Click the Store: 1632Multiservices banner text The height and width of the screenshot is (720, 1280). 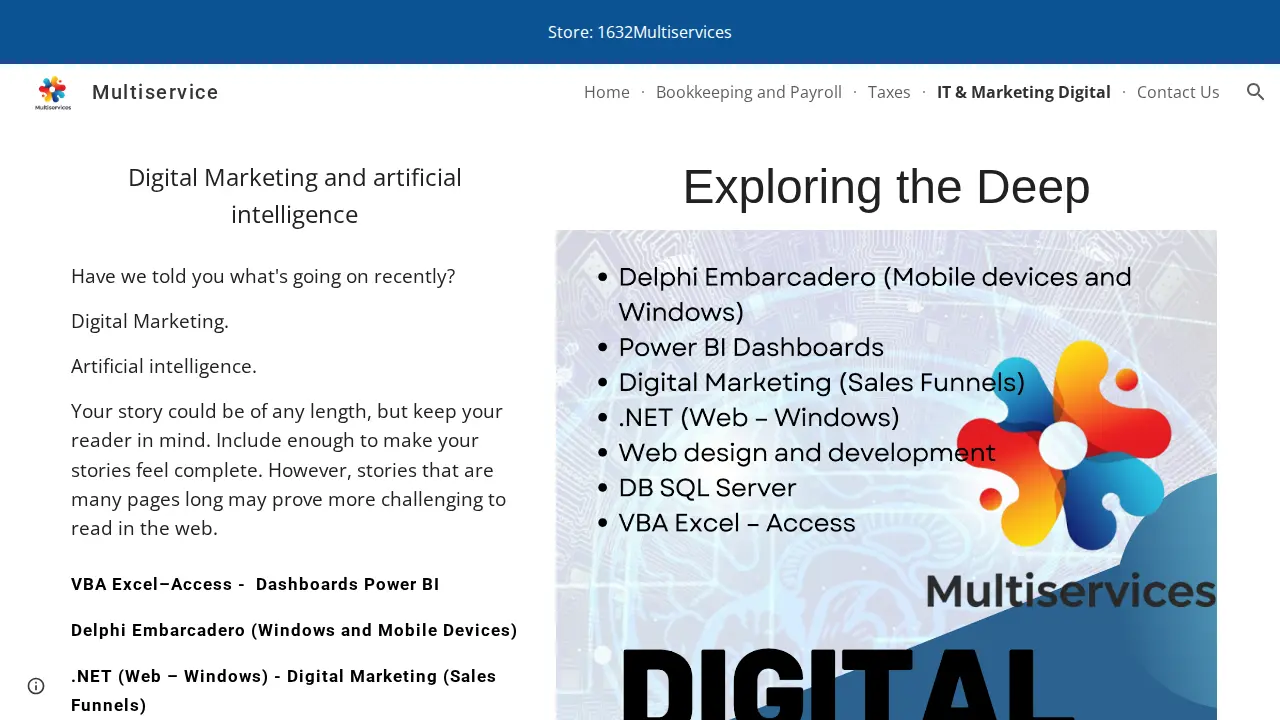640,32
